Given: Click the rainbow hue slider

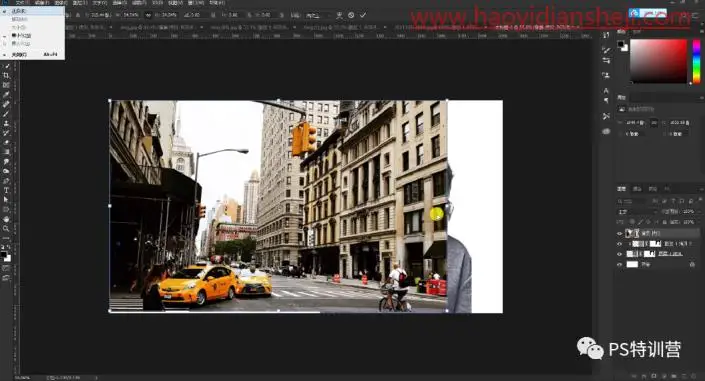Looking at the screenshot, I should click(x=696, y=61).
